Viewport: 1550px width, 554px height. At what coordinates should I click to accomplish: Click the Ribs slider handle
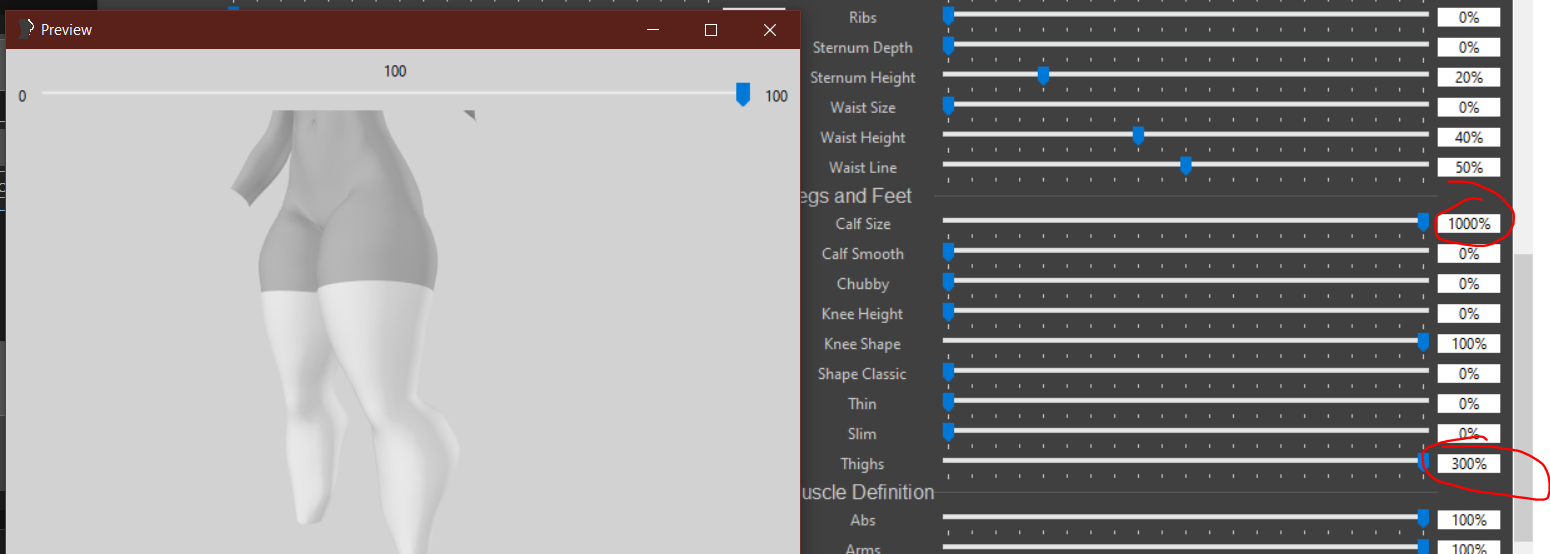pos(948,15)
